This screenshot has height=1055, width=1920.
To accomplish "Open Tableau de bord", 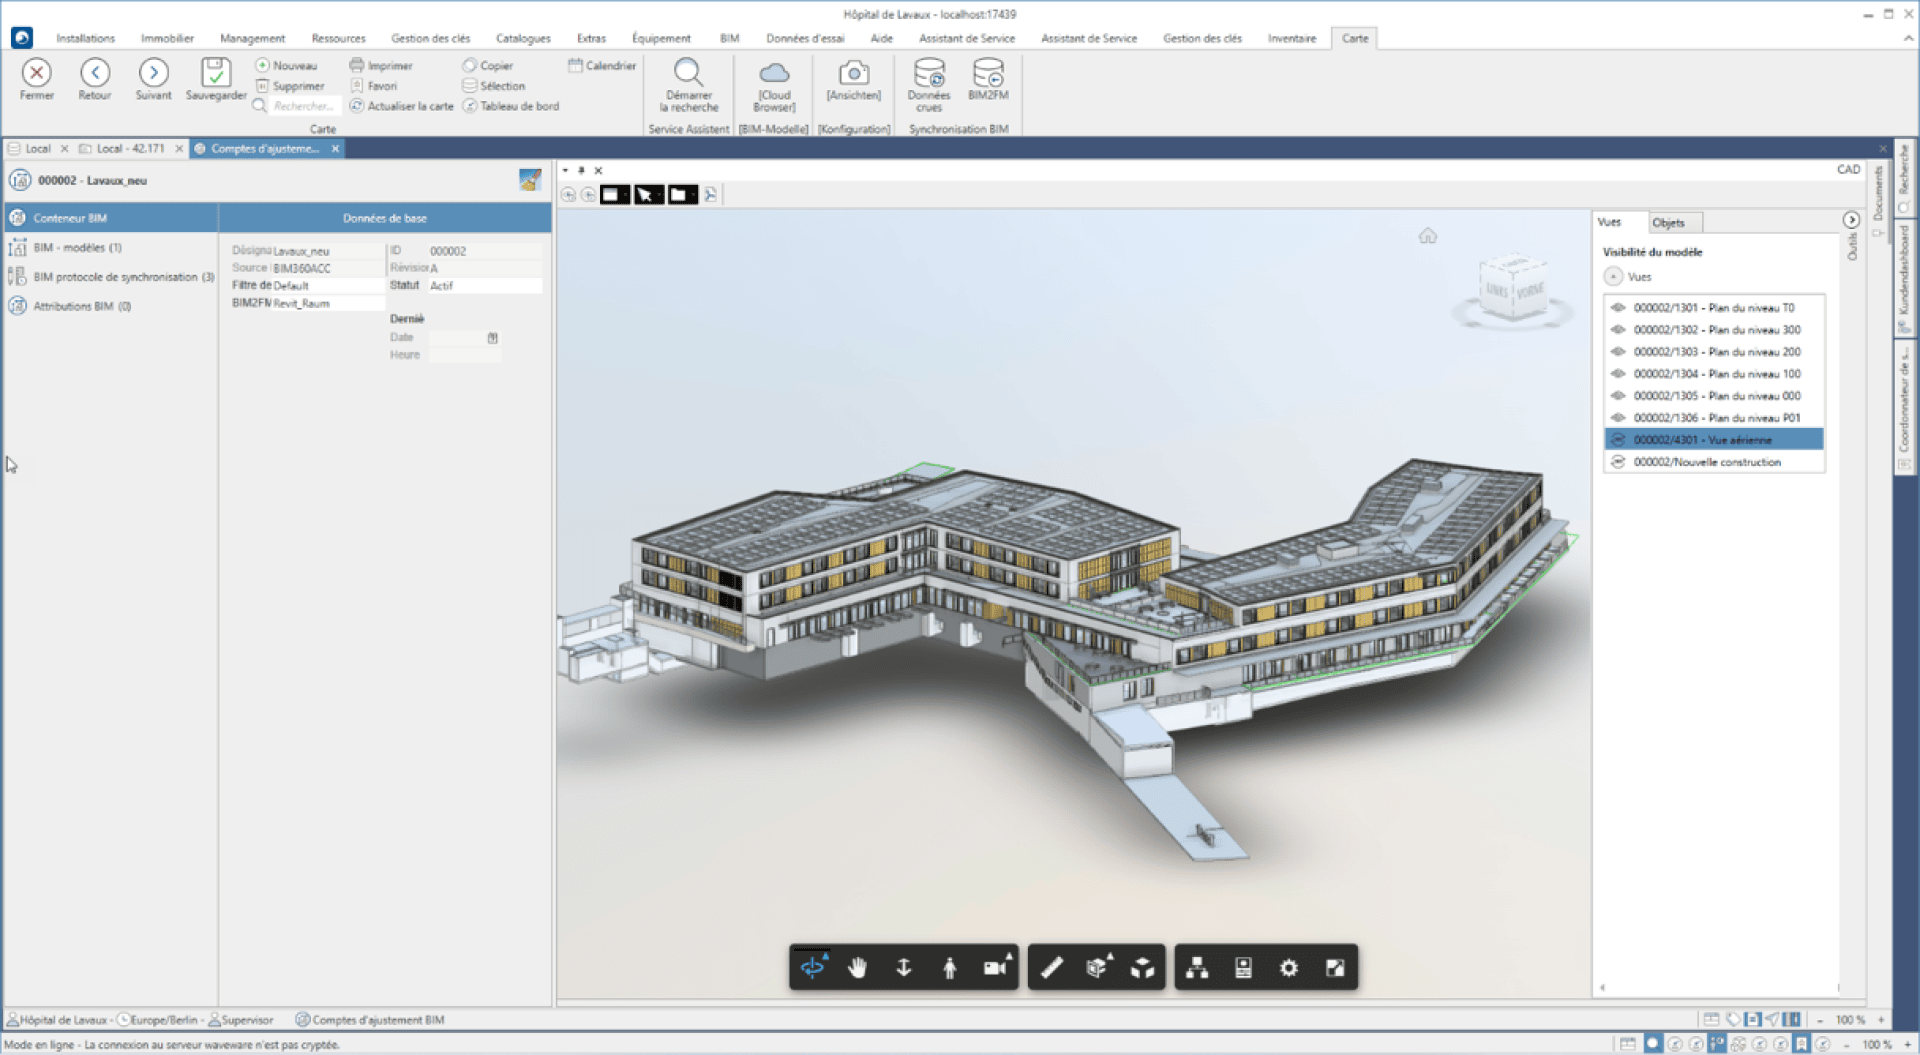I will (511, 106).
